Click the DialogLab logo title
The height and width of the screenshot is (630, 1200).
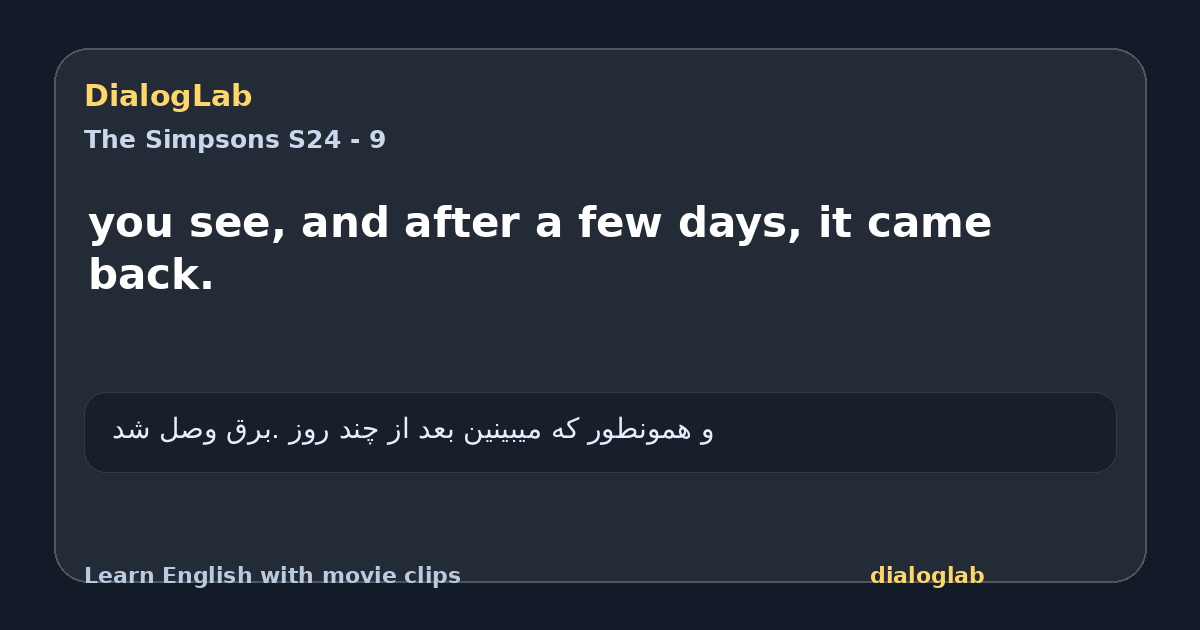[168, 96]
